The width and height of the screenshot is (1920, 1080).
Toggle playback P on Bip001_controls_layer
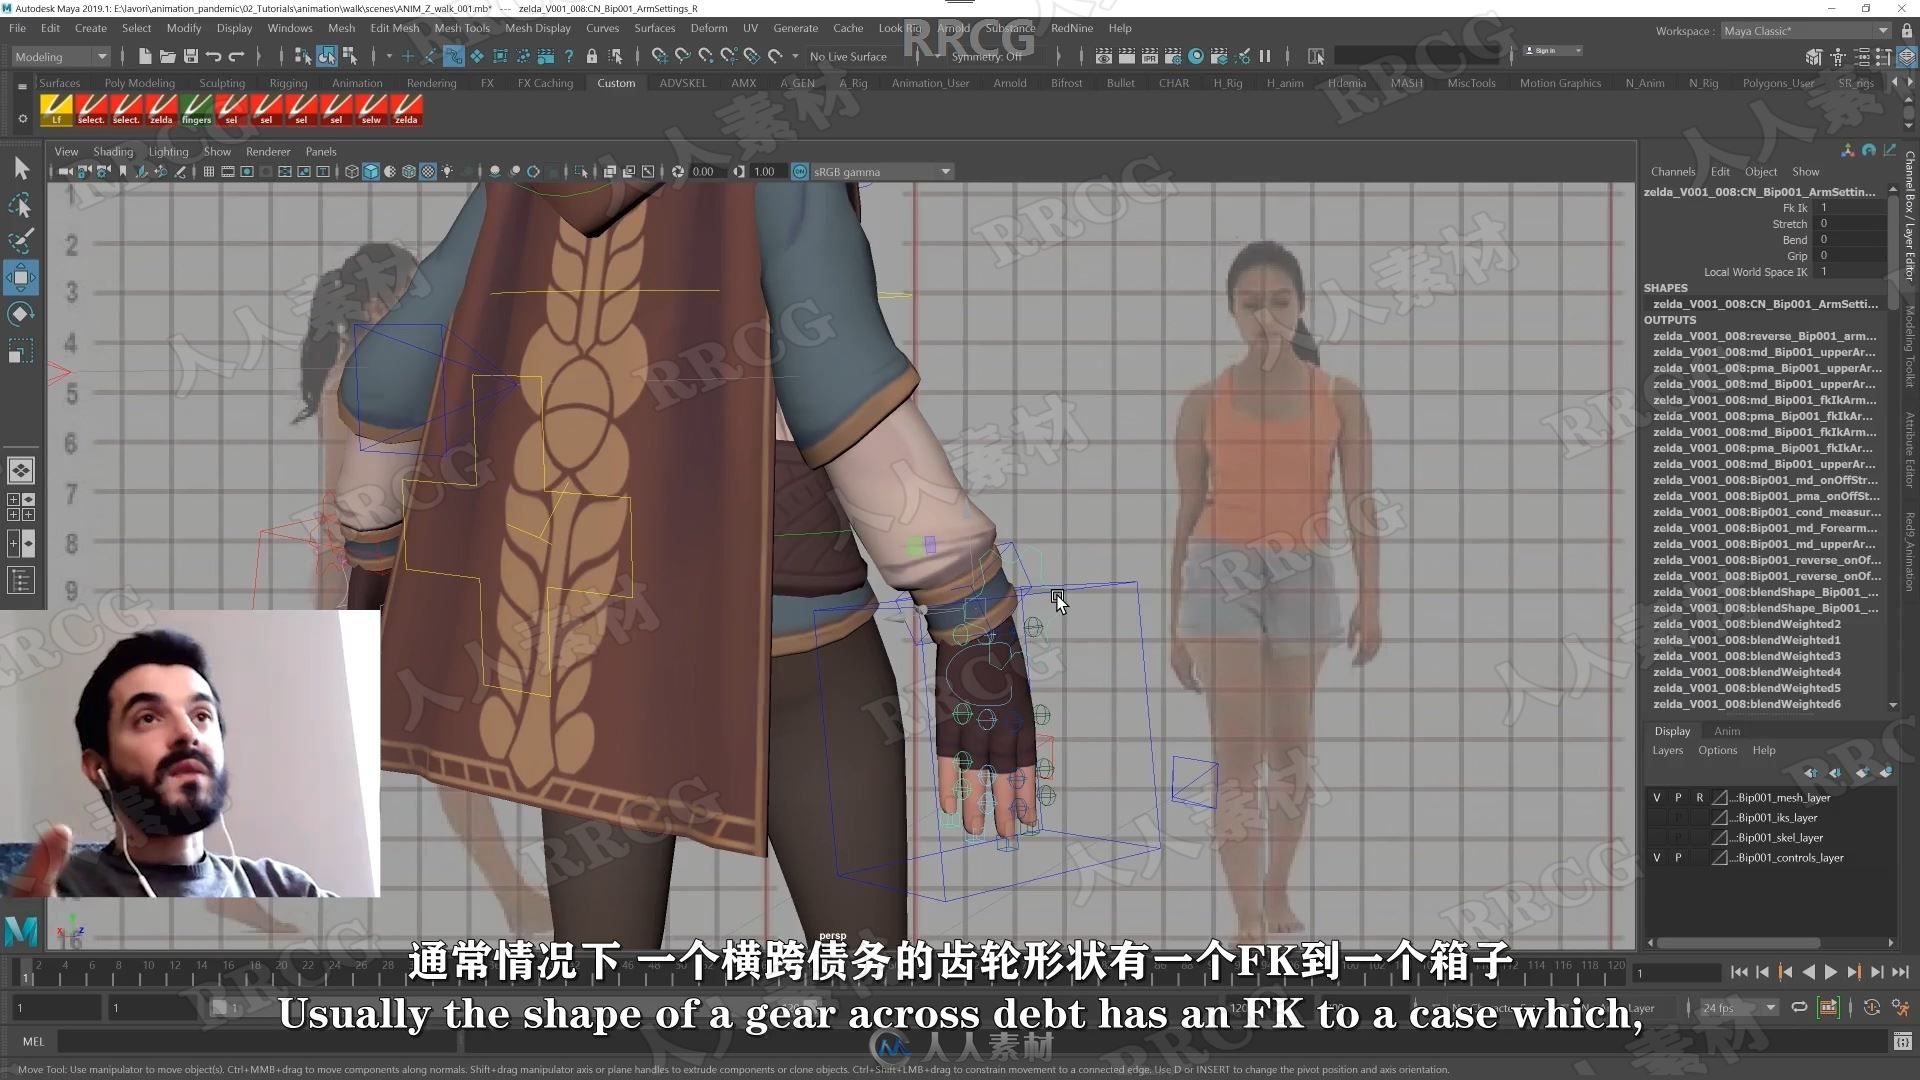coord(1678,858)
